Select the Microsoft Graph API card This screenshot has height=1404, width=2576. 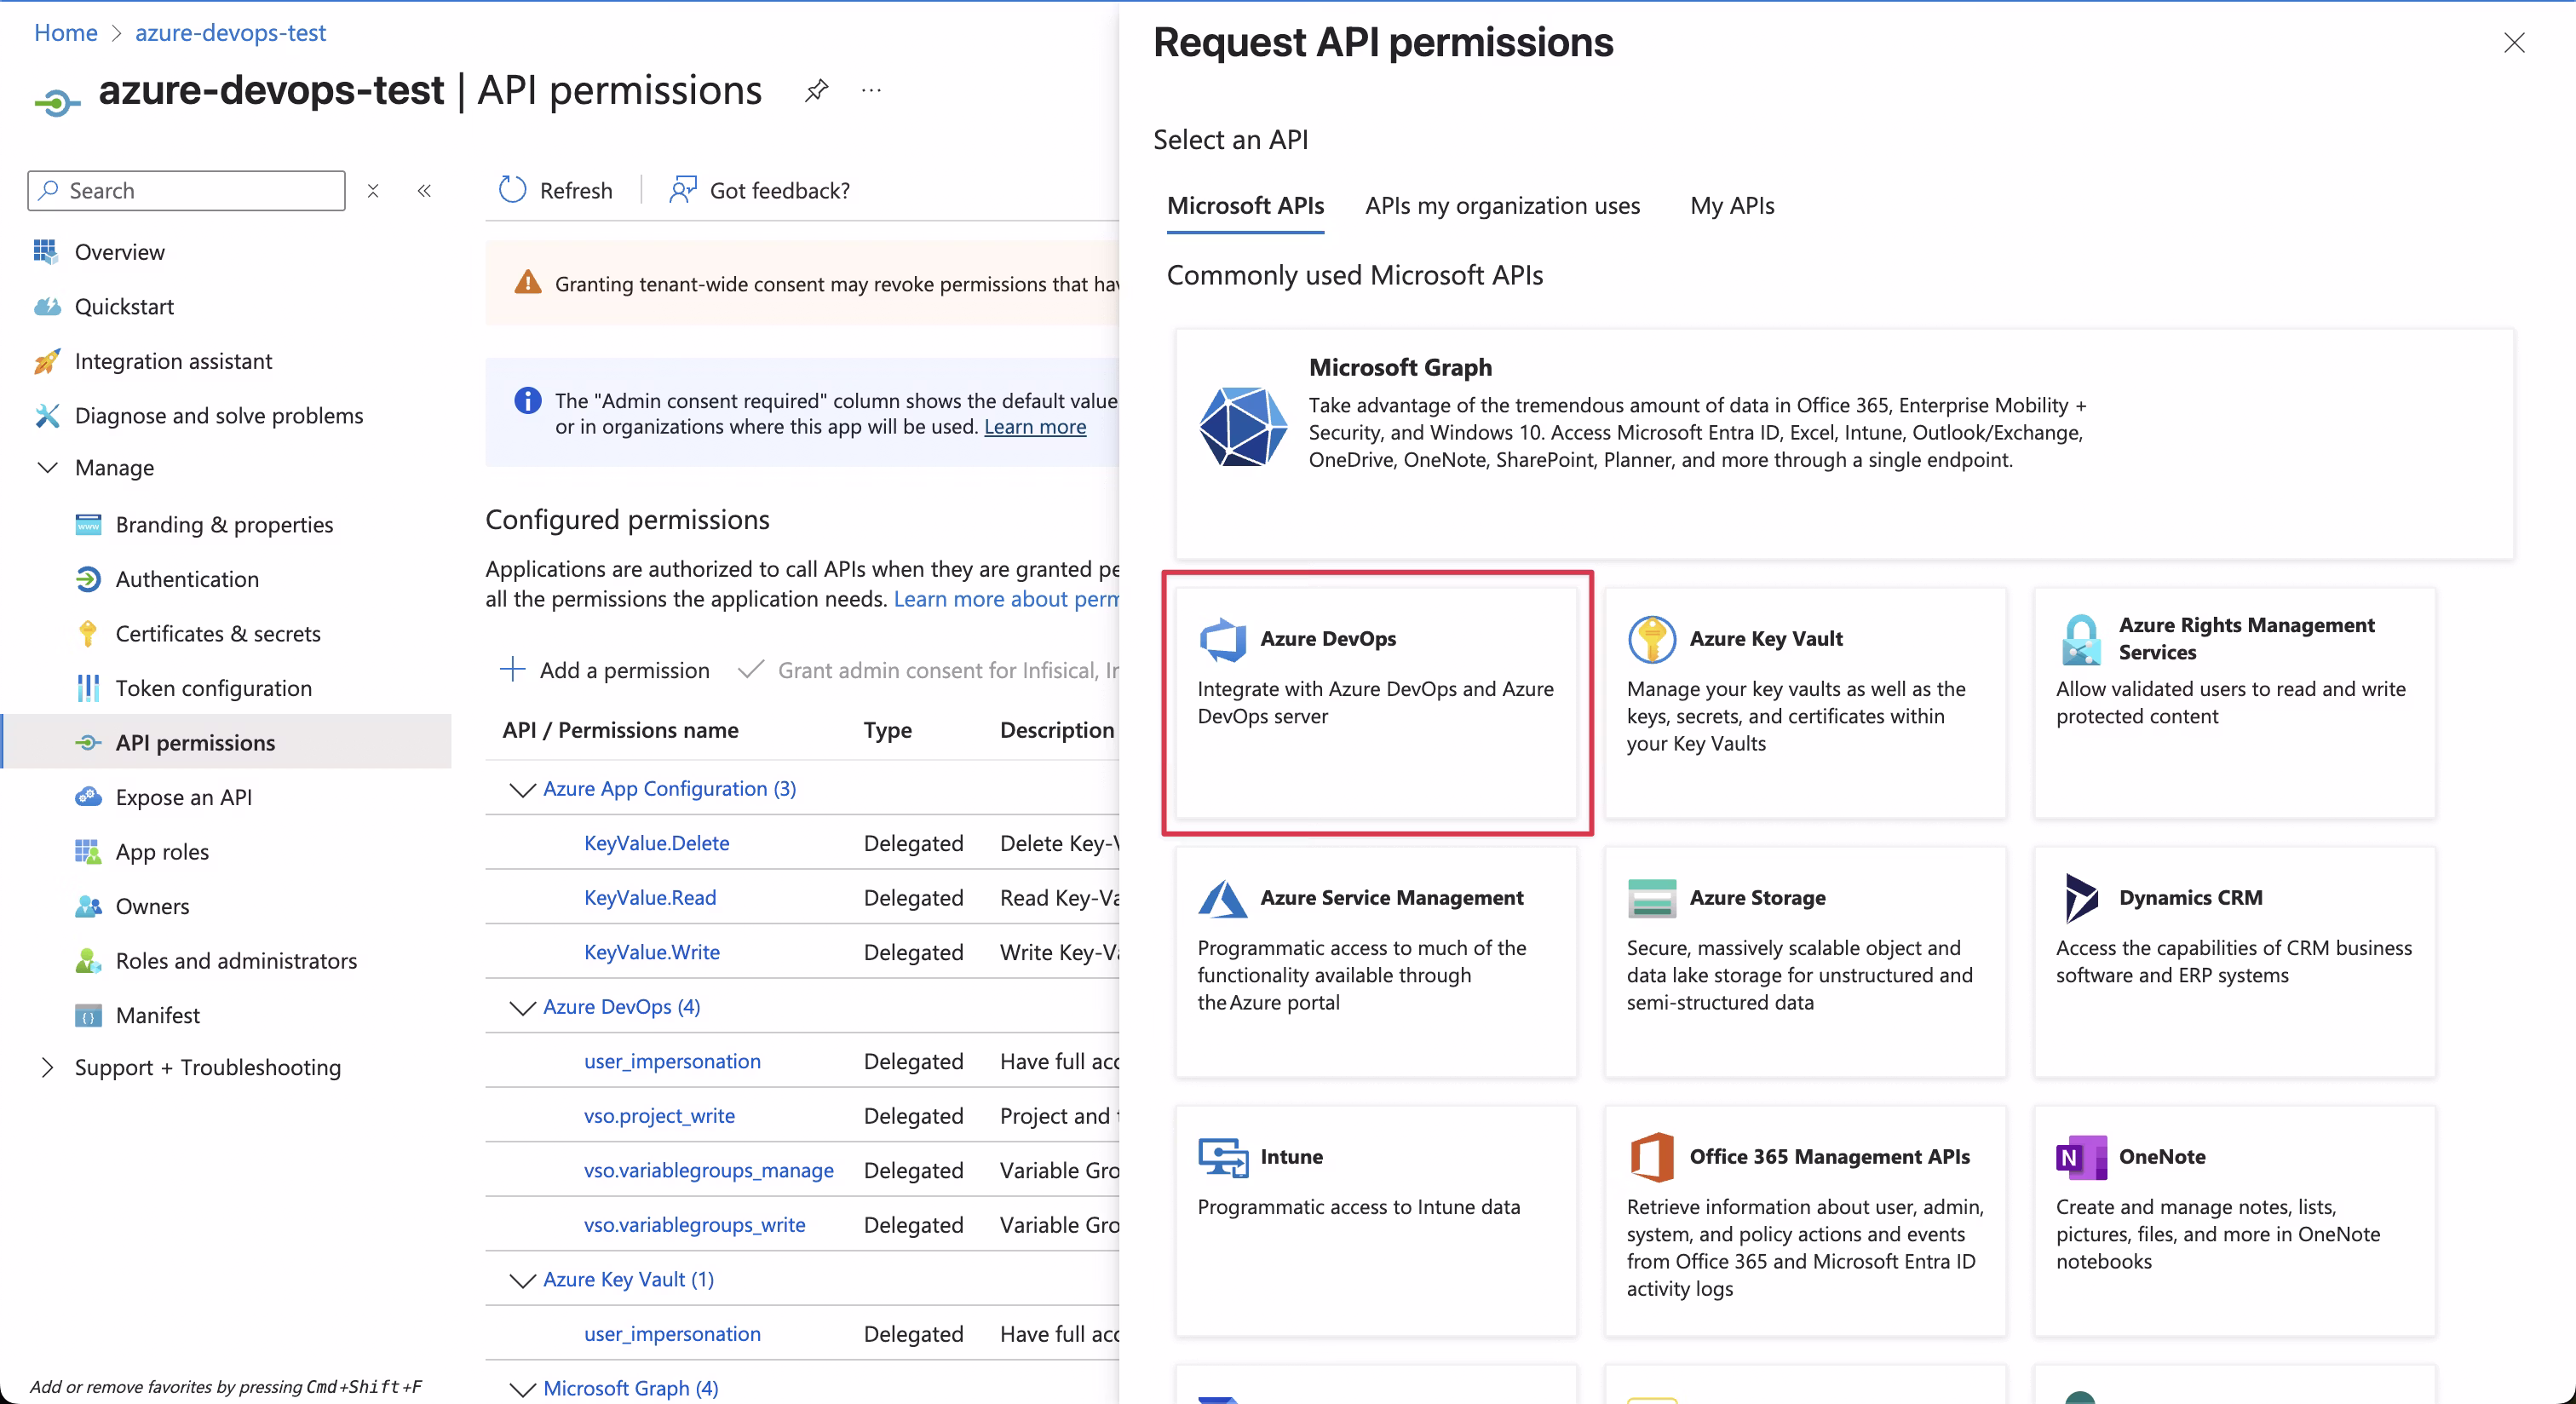pos(1844,443)
